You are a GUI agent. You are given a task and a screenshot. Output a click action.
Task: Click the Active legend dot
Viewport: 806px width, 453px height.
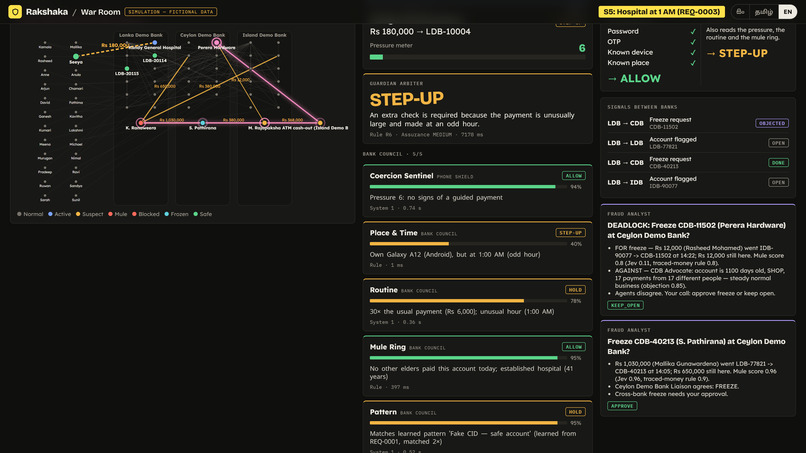coord(50,214)
